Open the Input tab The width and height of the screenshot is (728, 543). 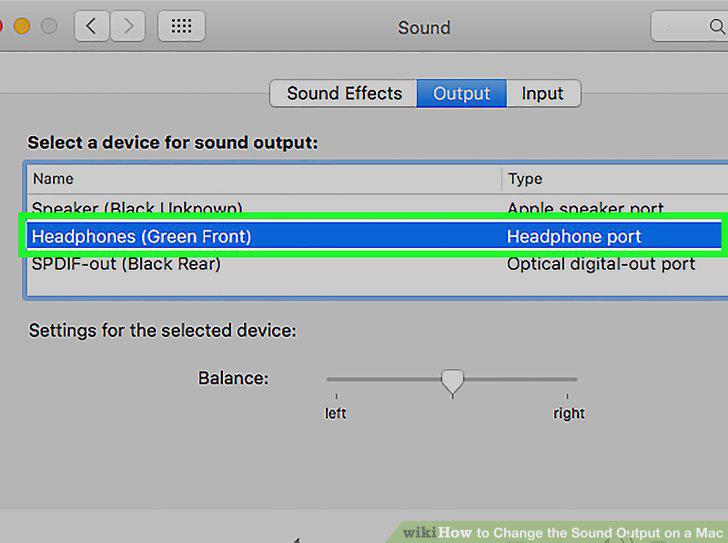point(543,93)
